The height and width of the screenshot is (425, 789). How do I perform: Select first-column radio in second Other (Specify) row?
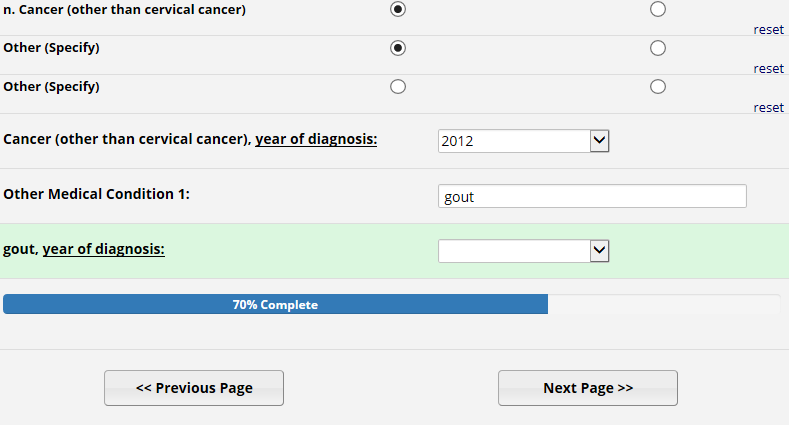pyautogui.click(x=398, y=86)
